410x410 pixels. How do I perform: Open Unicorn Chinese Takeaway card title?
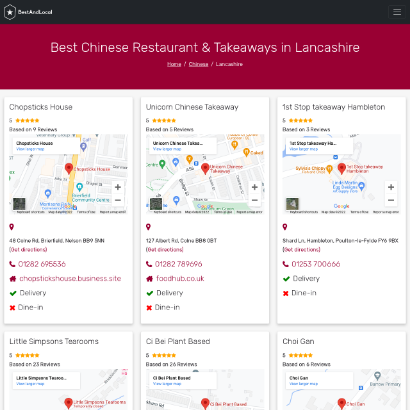[x=192, y=107]
